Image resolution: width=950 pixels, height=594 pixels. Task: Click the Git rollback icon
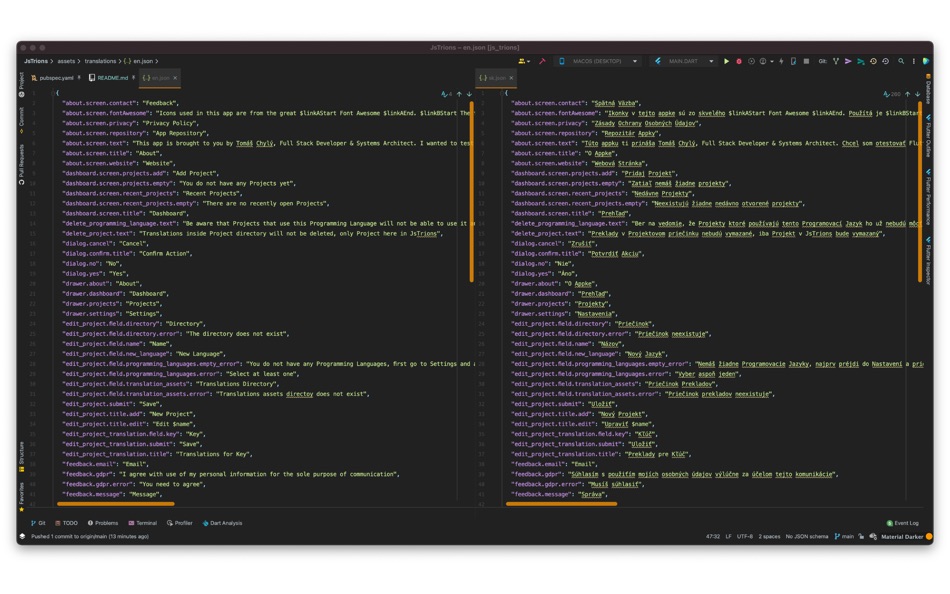[x=886, y=61]
